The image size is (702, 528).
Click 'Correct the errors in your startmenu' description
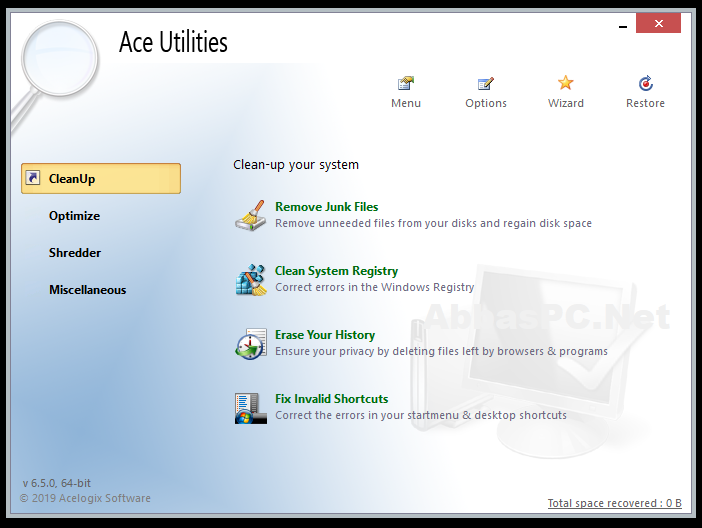click(x=421, y=415)
